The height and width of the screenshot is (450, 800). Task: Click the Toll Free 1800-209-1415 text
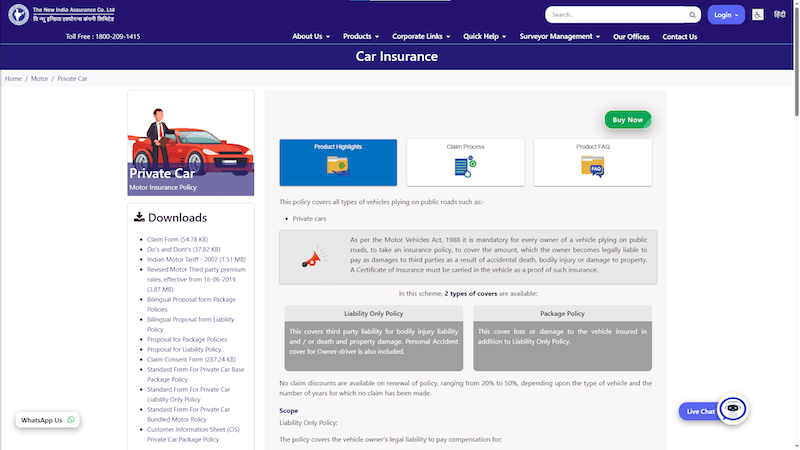(103, 36)
